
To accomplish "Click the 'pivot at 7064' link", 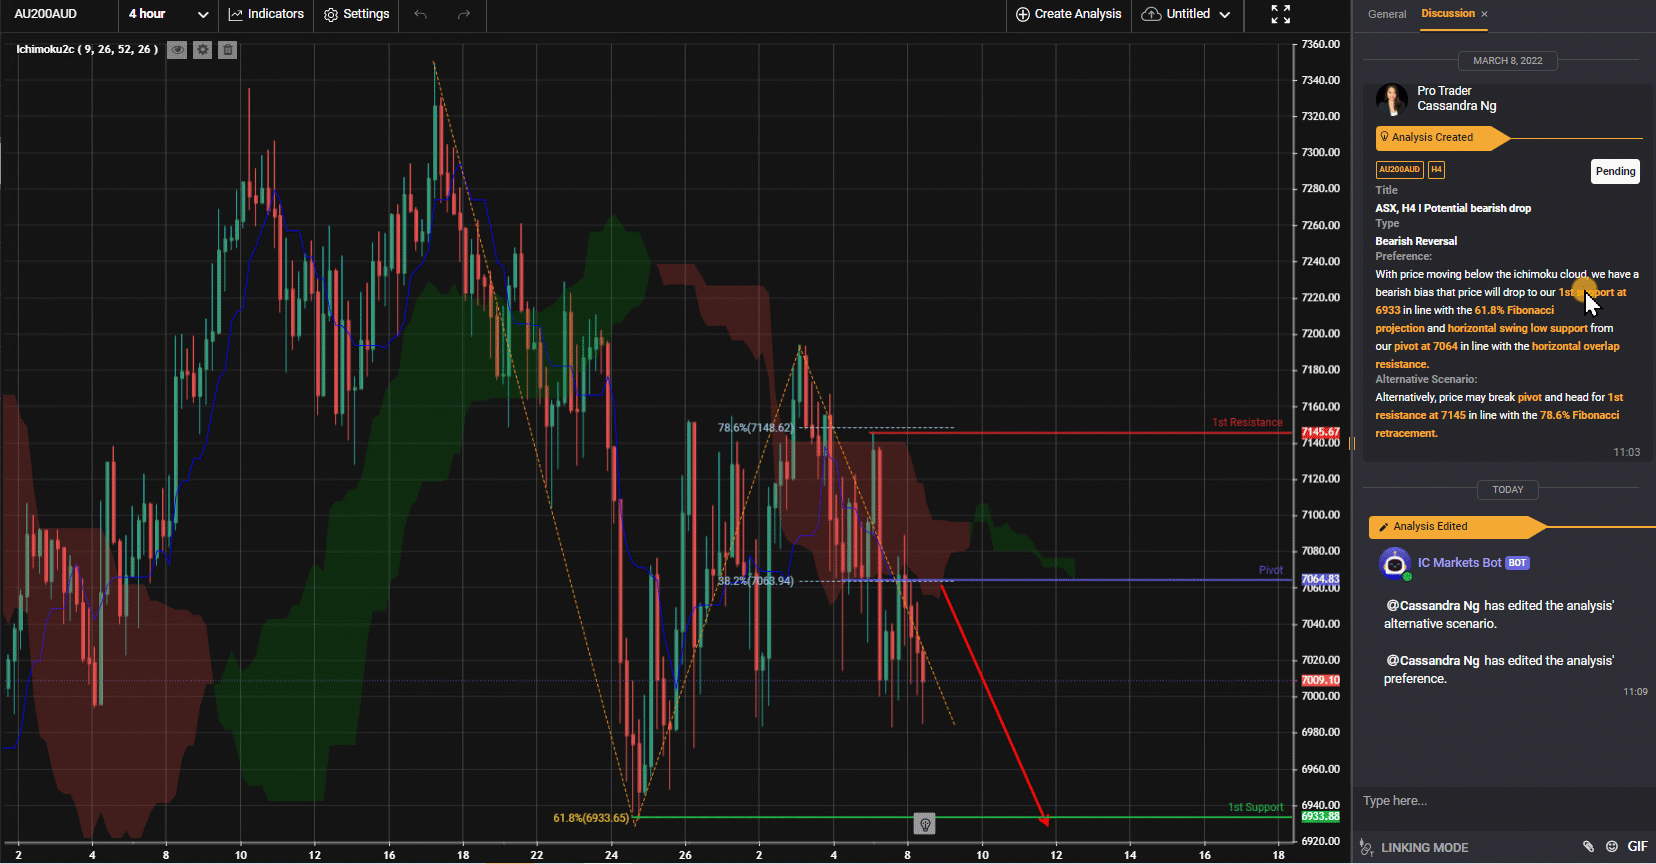I will coord(1426,346).
